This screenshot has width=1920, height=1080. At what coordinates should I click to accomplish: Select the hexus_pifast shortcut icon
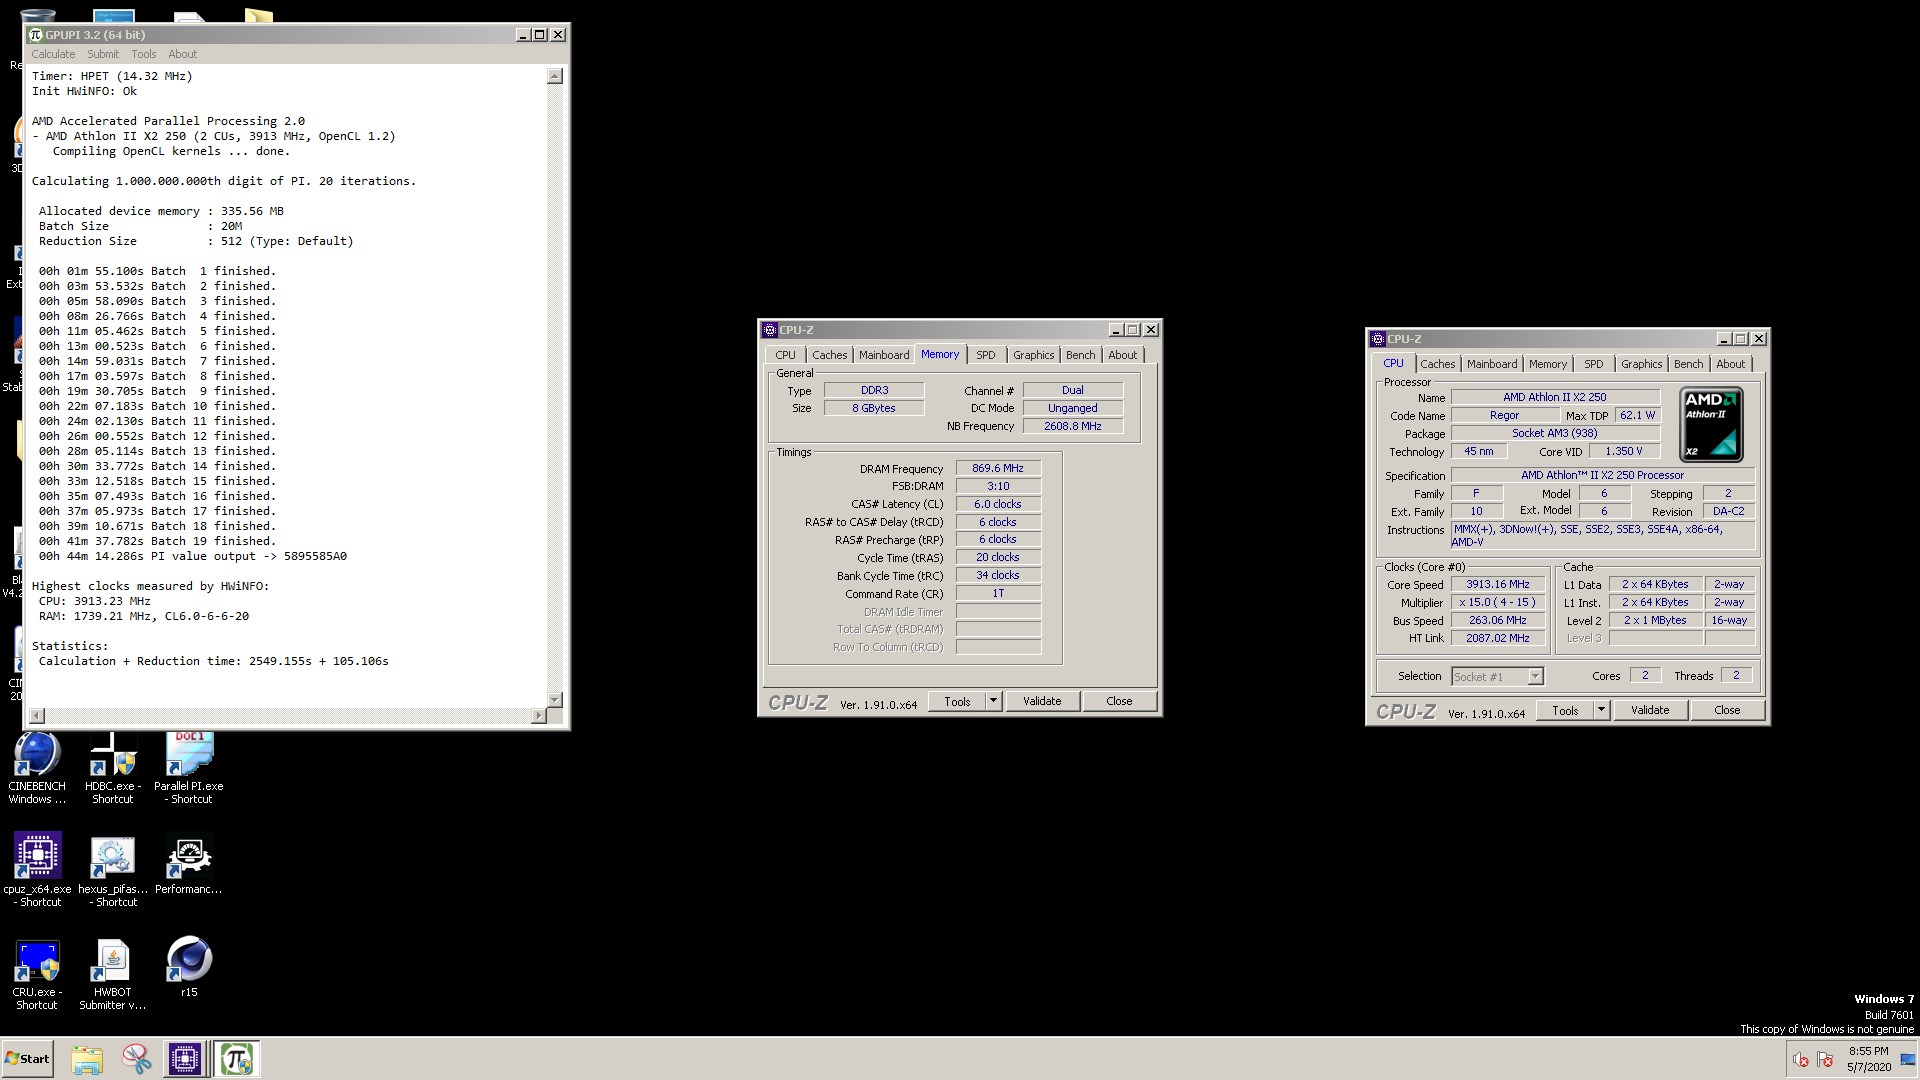click(x=112, y=870)
